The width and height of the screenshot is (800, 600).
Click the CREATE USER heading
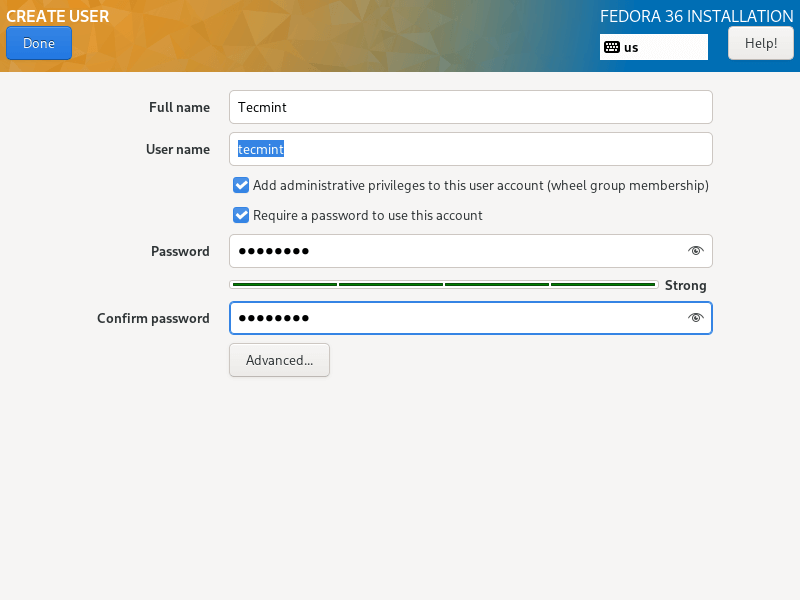[x=58, y=16]
